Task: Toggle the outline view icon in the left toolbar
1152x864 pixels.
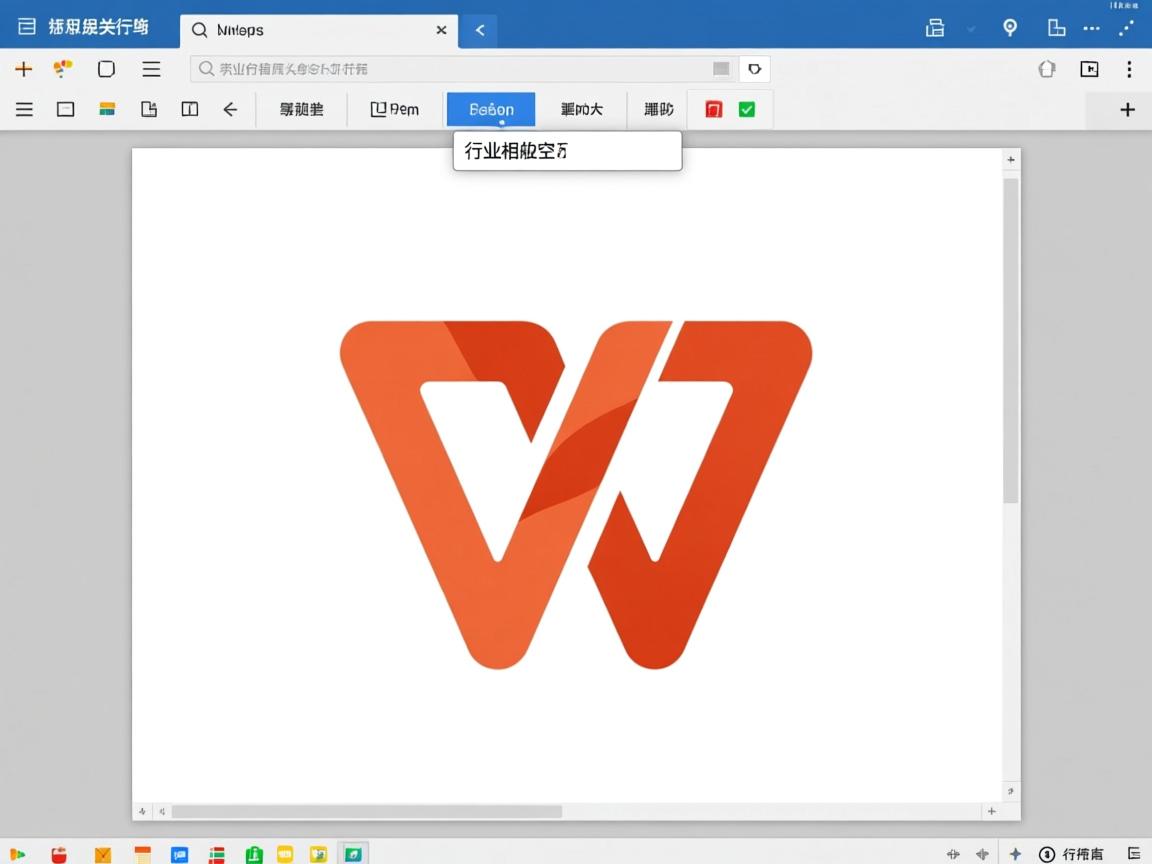Action: (23, 109)
